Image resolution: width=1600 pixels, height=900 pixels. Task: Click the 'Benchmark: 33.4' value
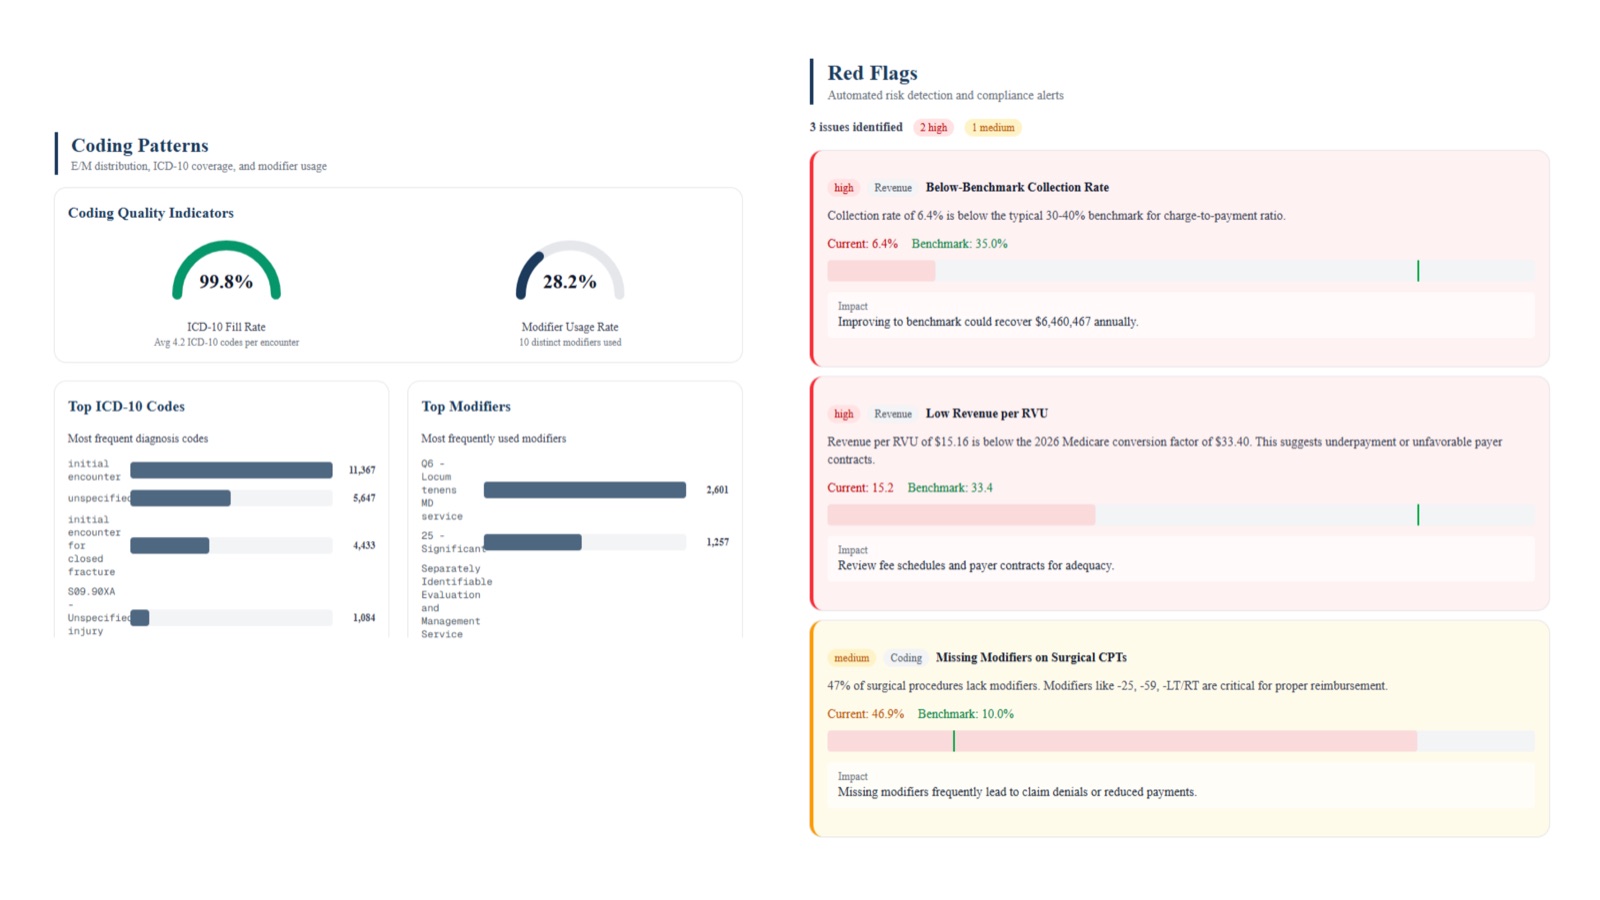tap(950, 488)
